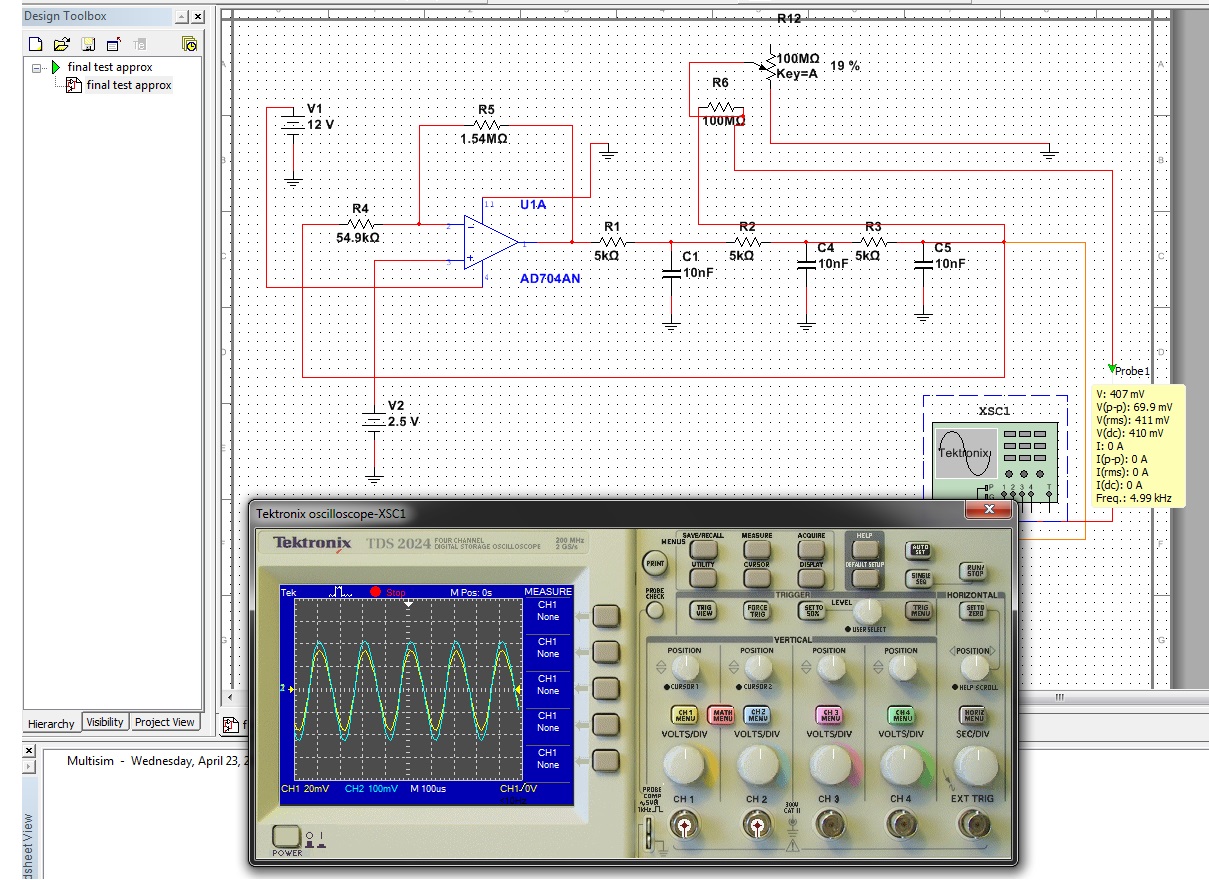The image size is (1209, 880).
Task: Click the save design floppy icon
Action: click(x=88, y=44)
